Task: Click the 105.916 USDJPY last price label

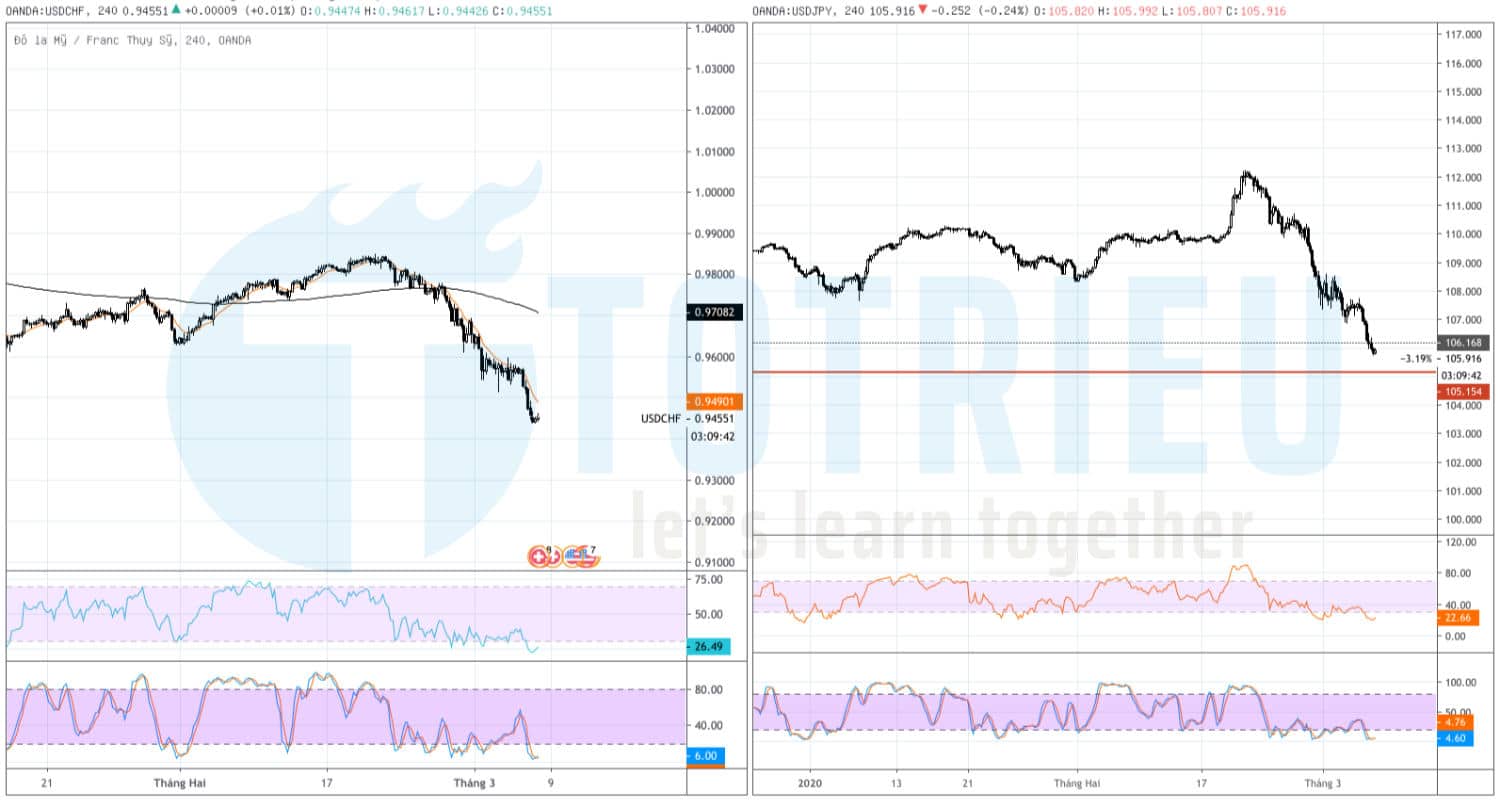Action: (1465, 358)
